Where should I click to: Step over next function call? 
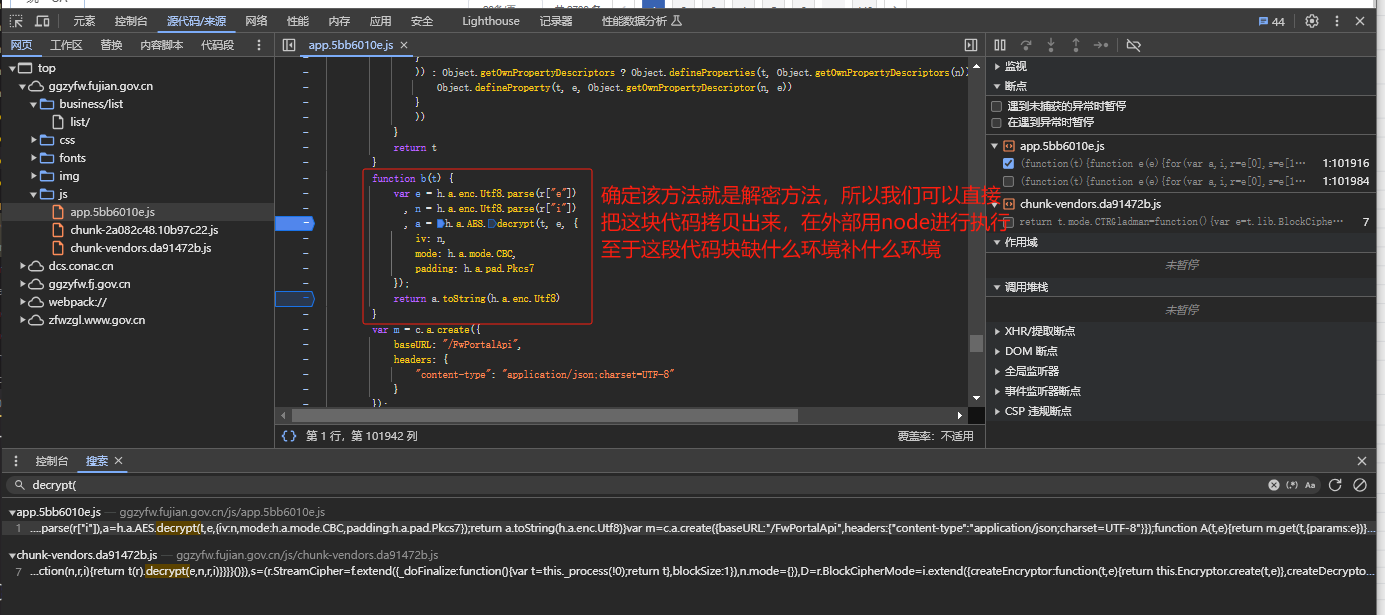pos(1026,45)
